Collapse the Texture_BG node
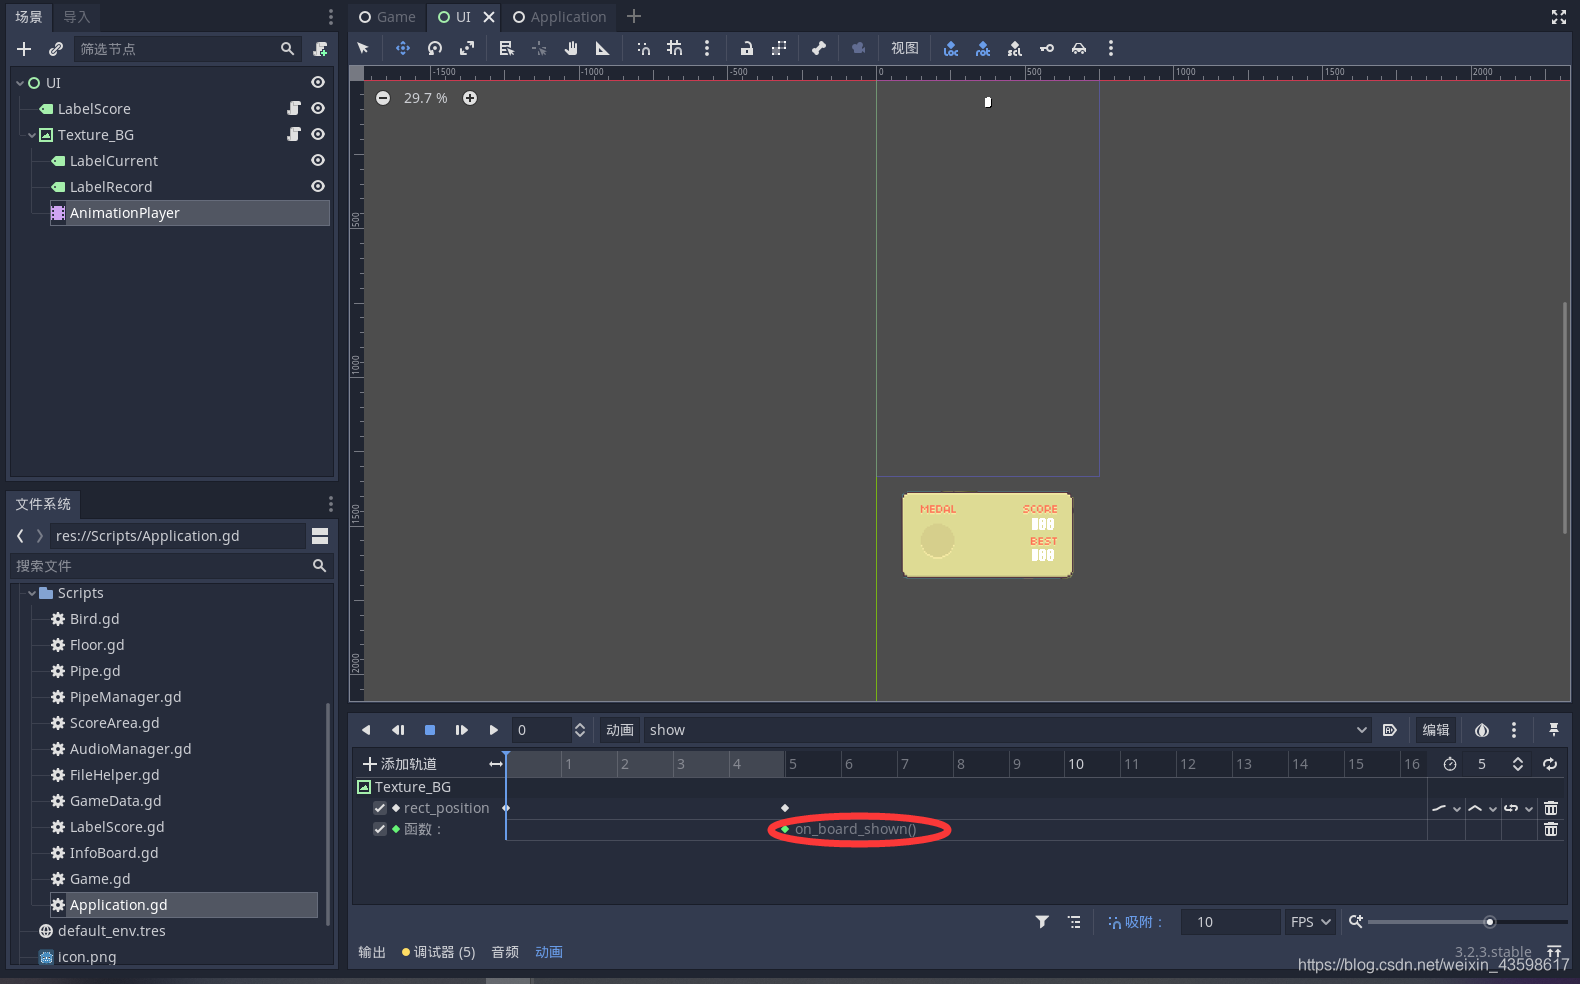This screenshot has width=1580, height=984. [x=32, y=135]
